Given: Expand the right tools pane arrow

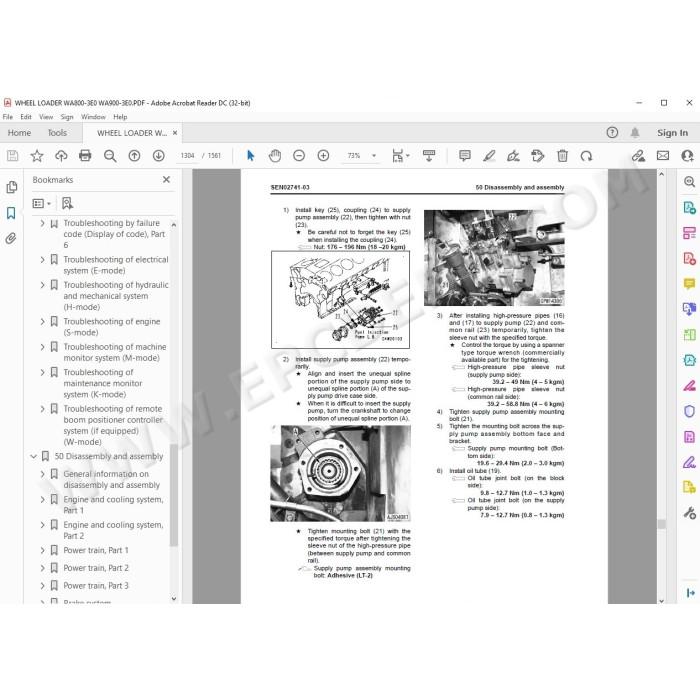Looking at the screenshot, I should tap(690, 592).
